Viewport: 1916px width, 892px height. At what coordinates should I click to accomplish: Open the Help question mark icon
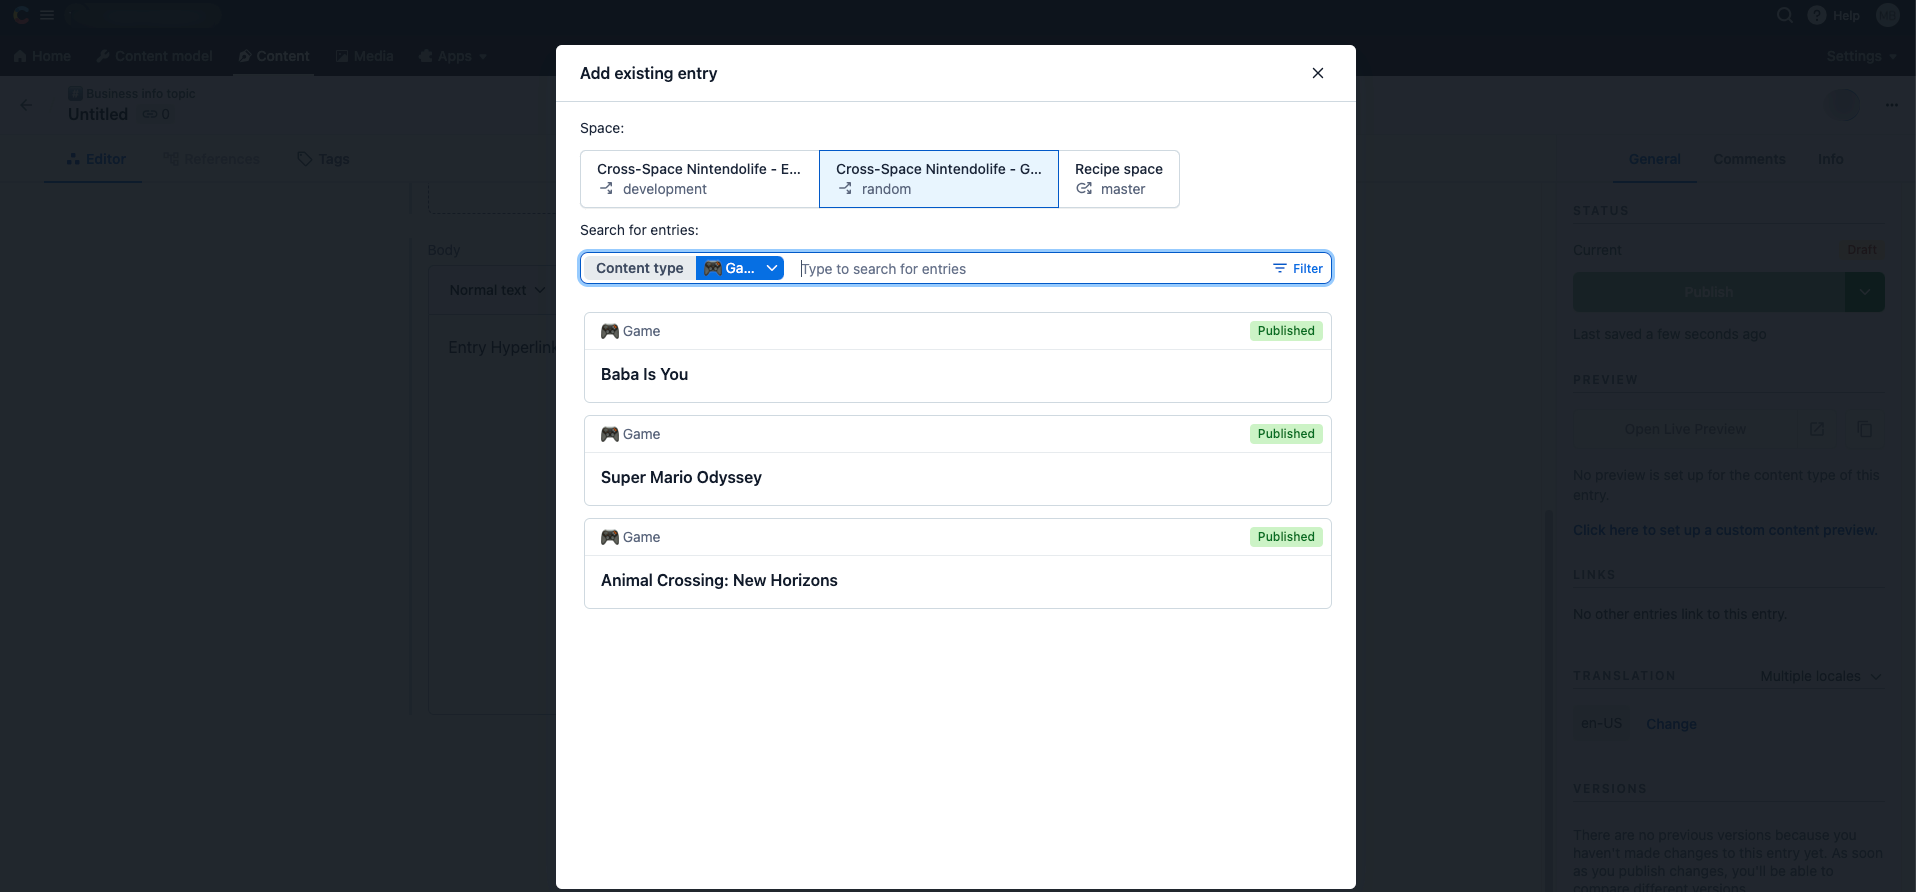[x=1817, y=15]
